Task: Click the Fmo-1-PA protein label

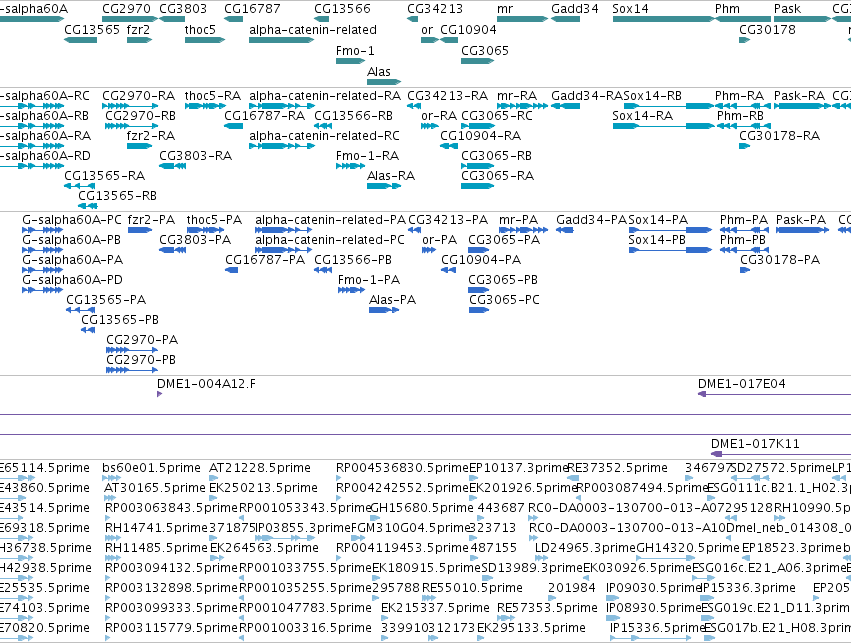Action: coord(369,280)
